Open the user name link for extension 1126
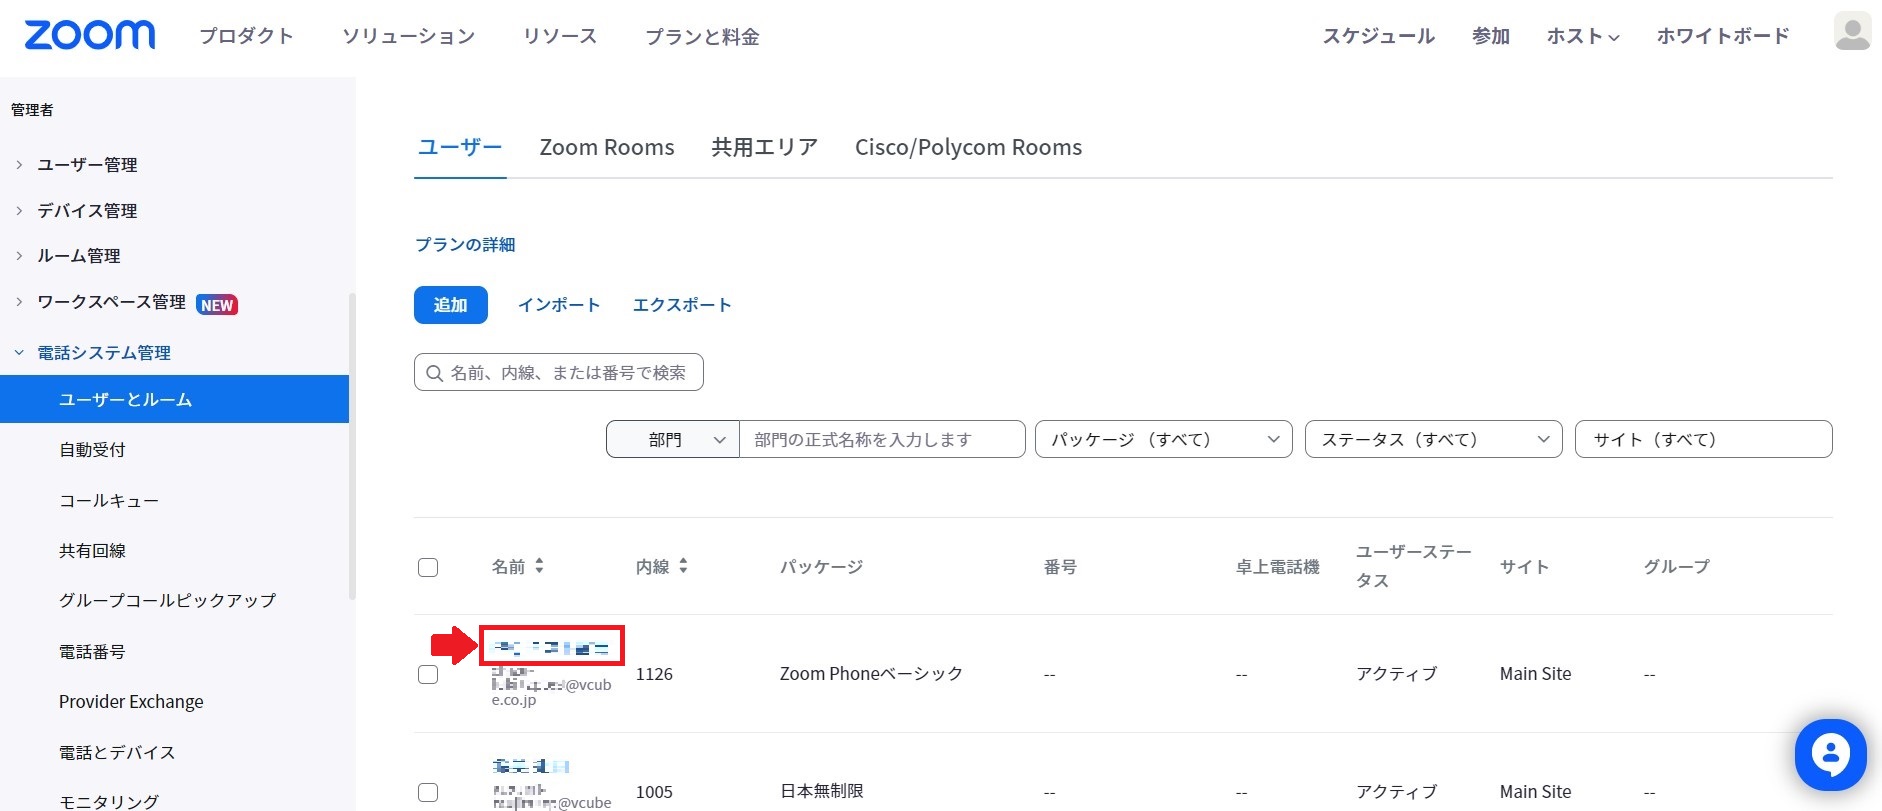This screenshot has width=1882, height=811. tap(551, 647)
